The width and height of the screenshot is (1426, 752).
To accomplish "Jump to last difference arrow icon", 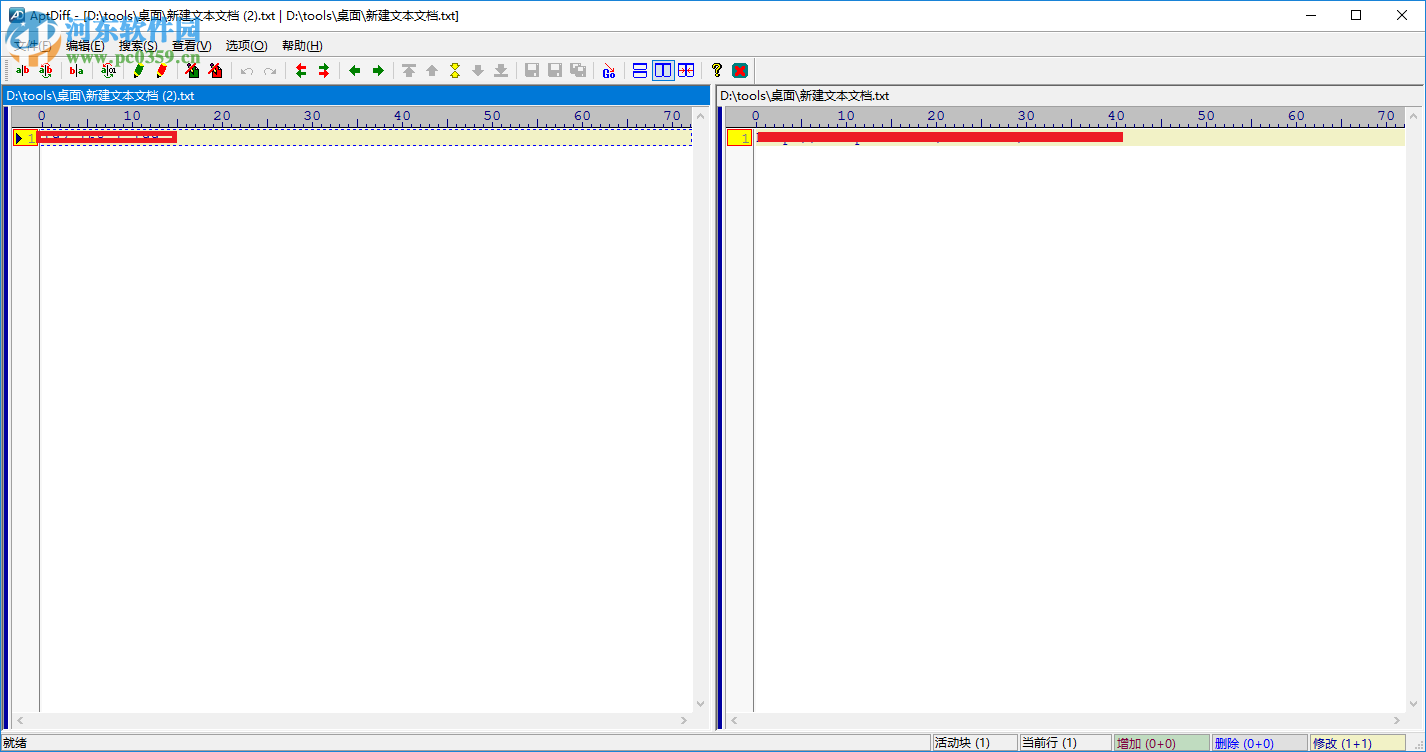I will (x=501, y=70).
